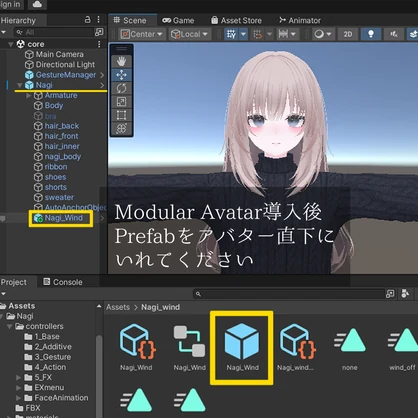
Task: Switch to the Console tab
Action: [63, 282]
